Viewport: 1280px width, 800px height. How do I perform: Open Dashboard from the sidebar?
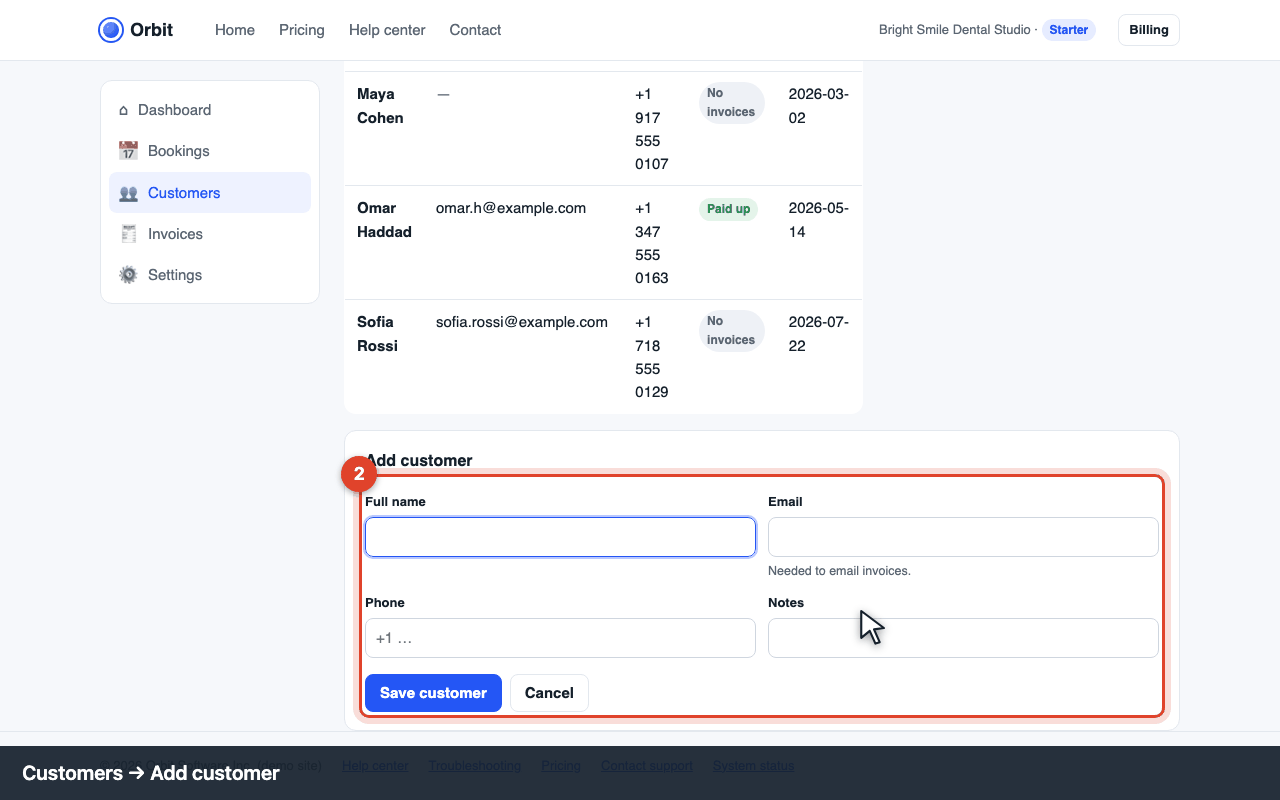(210, 110)
